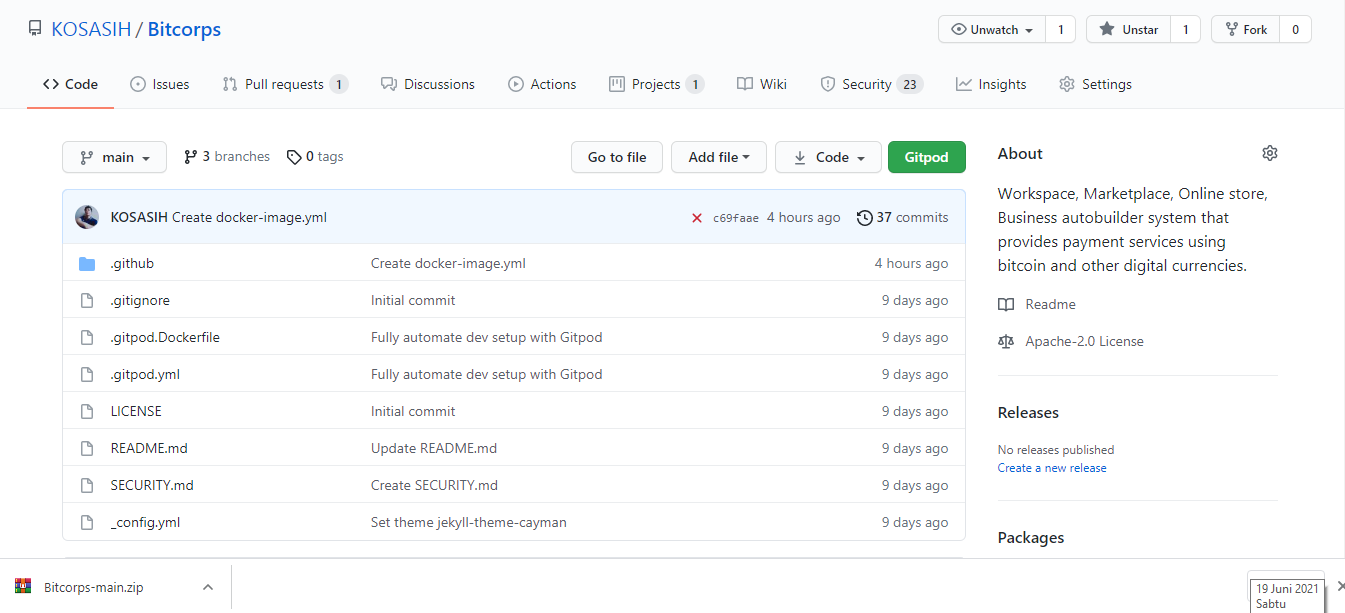Open the .gitpod.yml file

click(x=145, y=374)
